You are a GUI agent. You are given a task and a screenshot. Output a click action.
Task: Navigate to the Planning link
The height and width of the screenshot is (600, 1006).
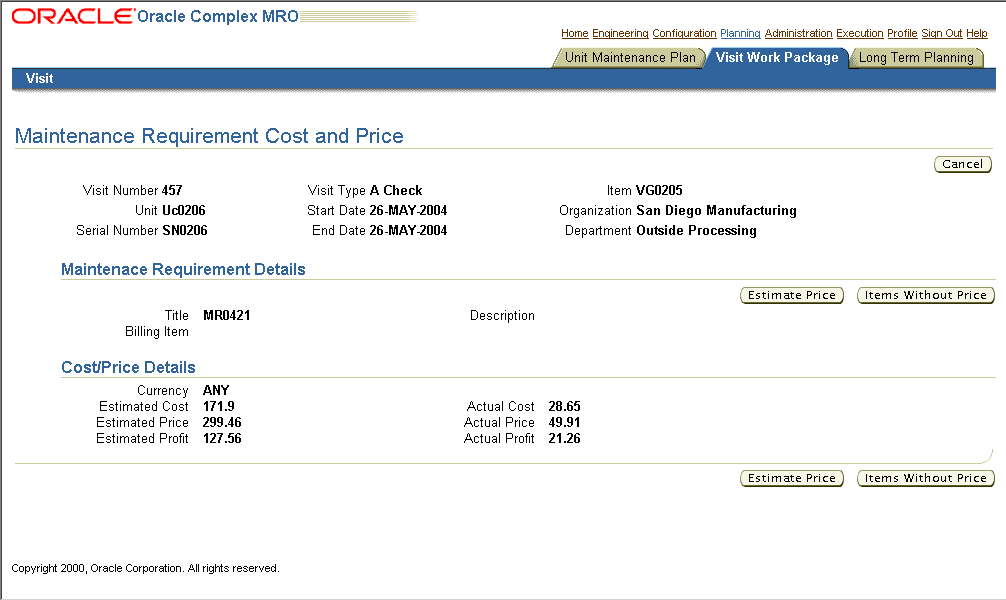(740, 34)
